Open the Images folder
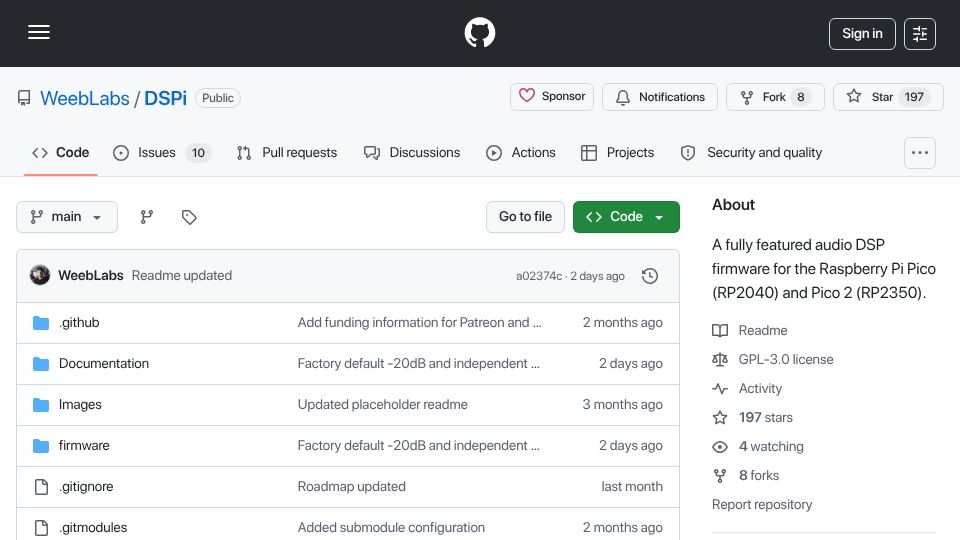The image size is (960, 540). 80,405
